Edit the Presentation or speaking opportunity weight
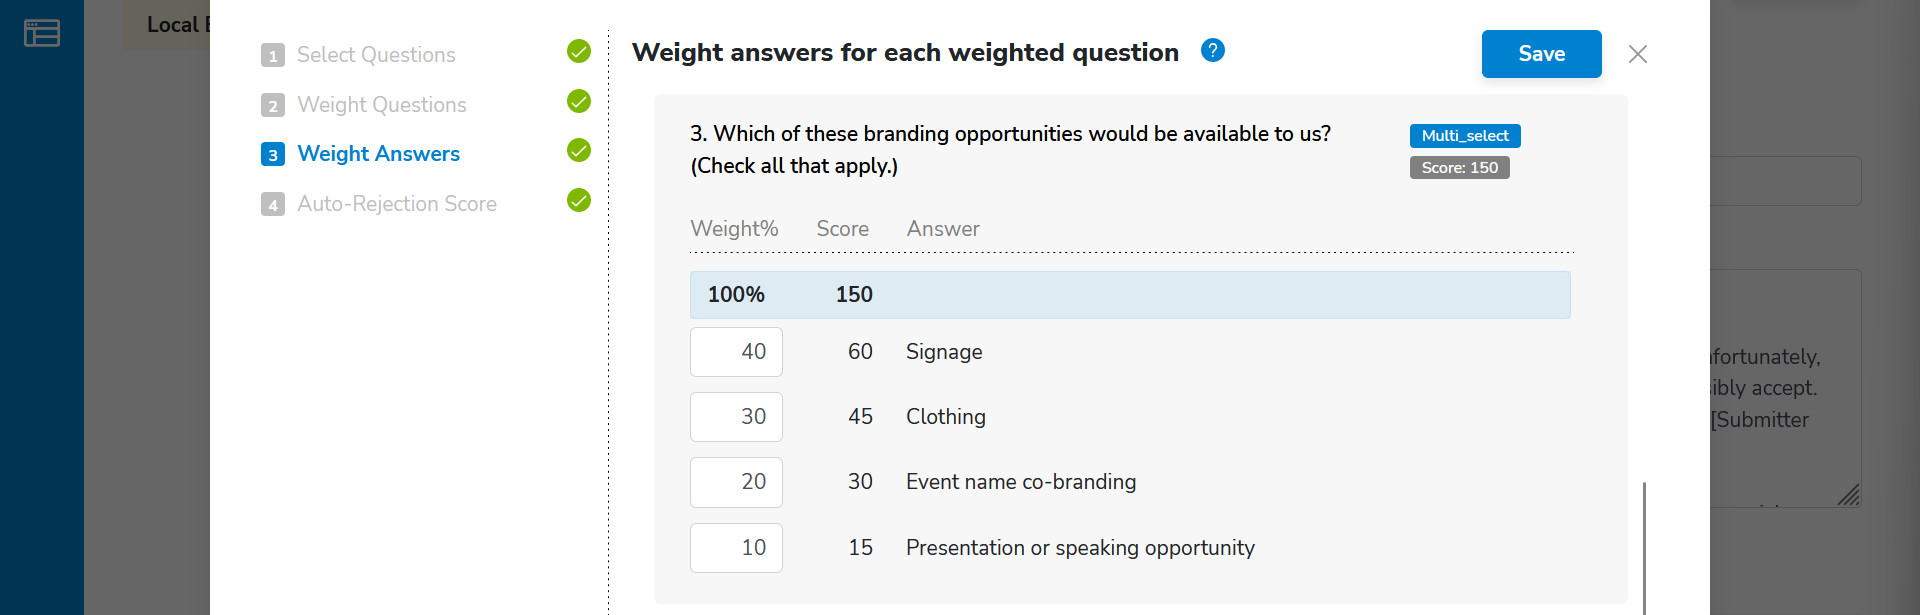 [x=736, y=548]
